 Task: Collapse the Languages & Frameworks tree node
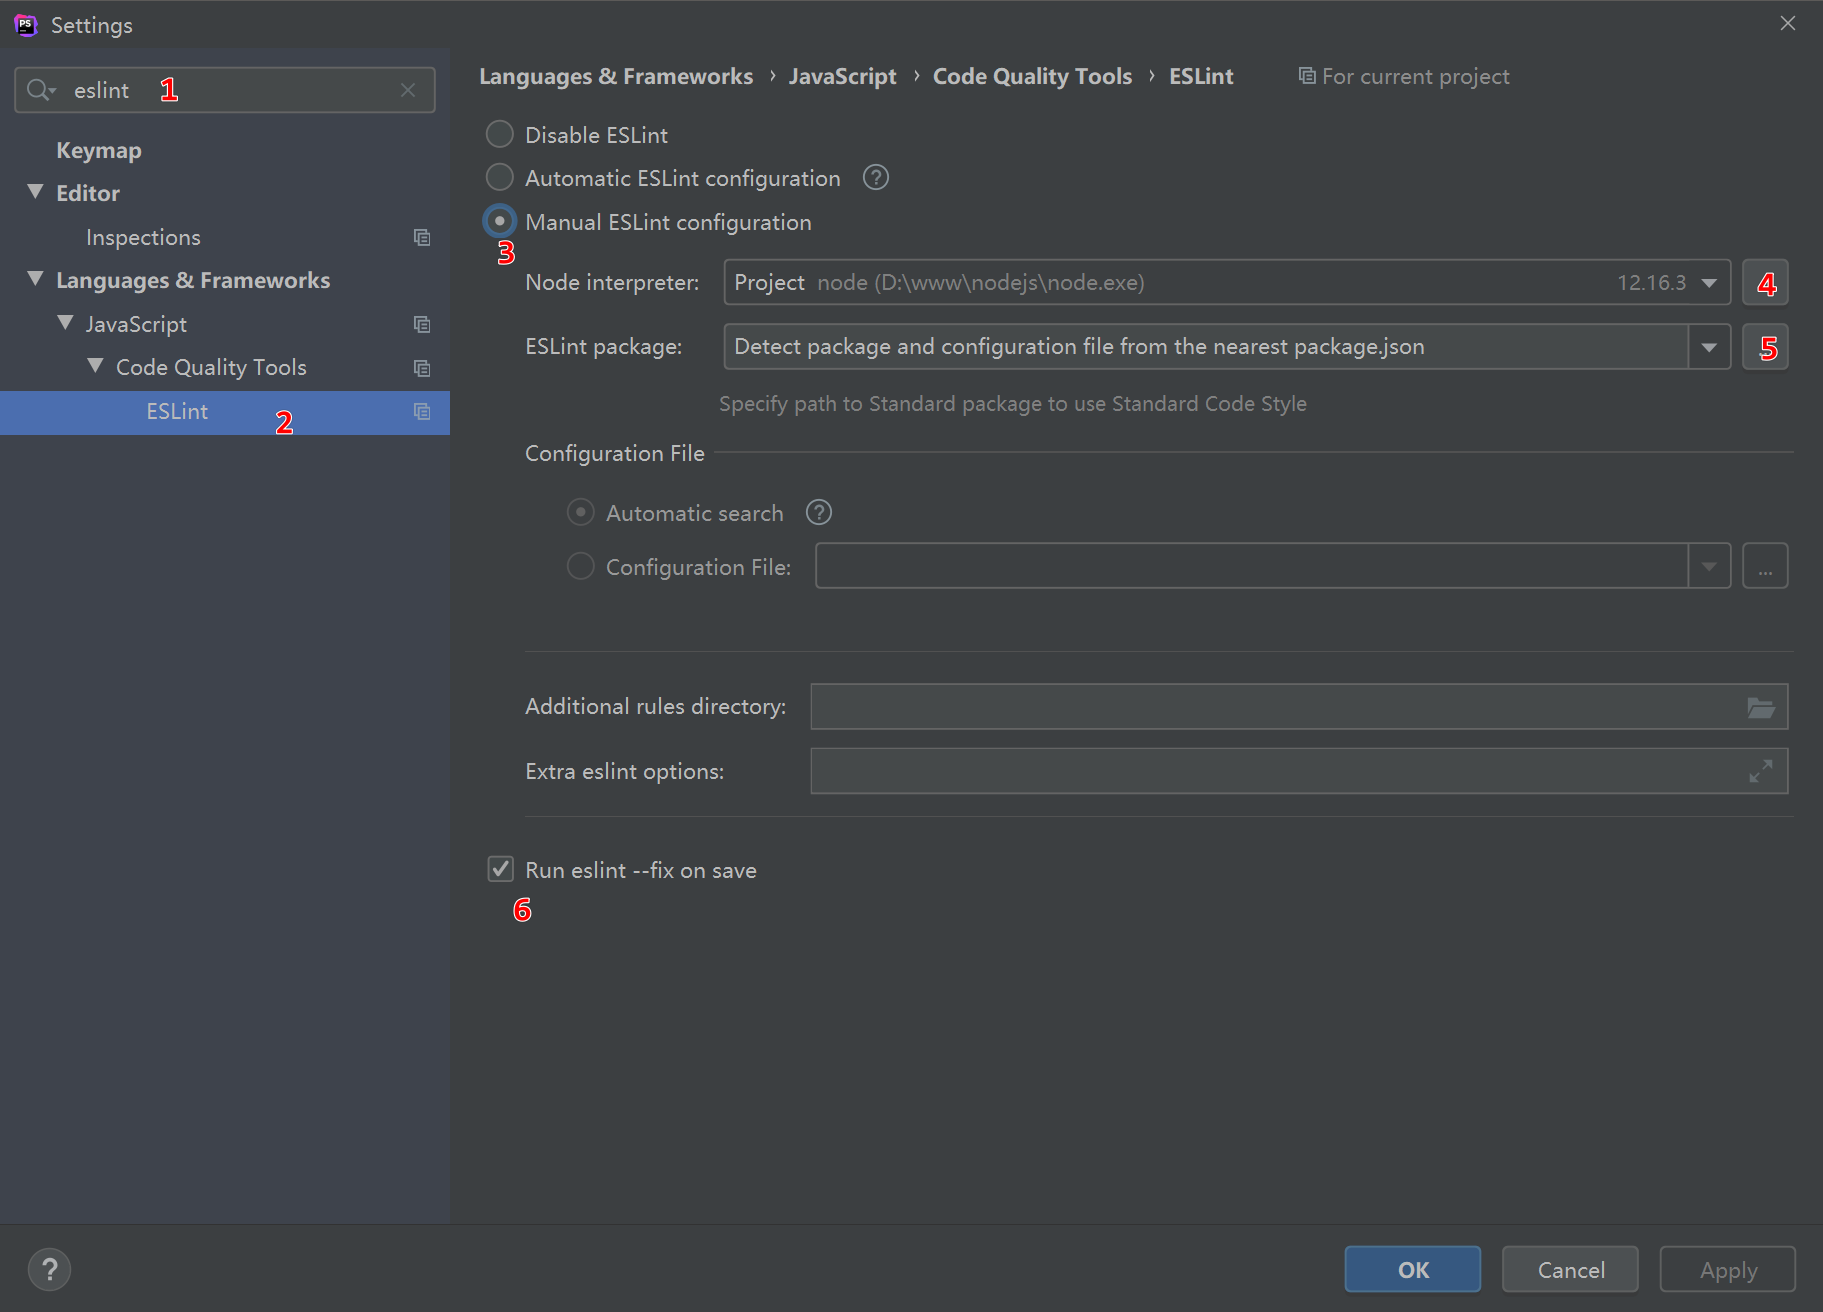coord(36,279)
